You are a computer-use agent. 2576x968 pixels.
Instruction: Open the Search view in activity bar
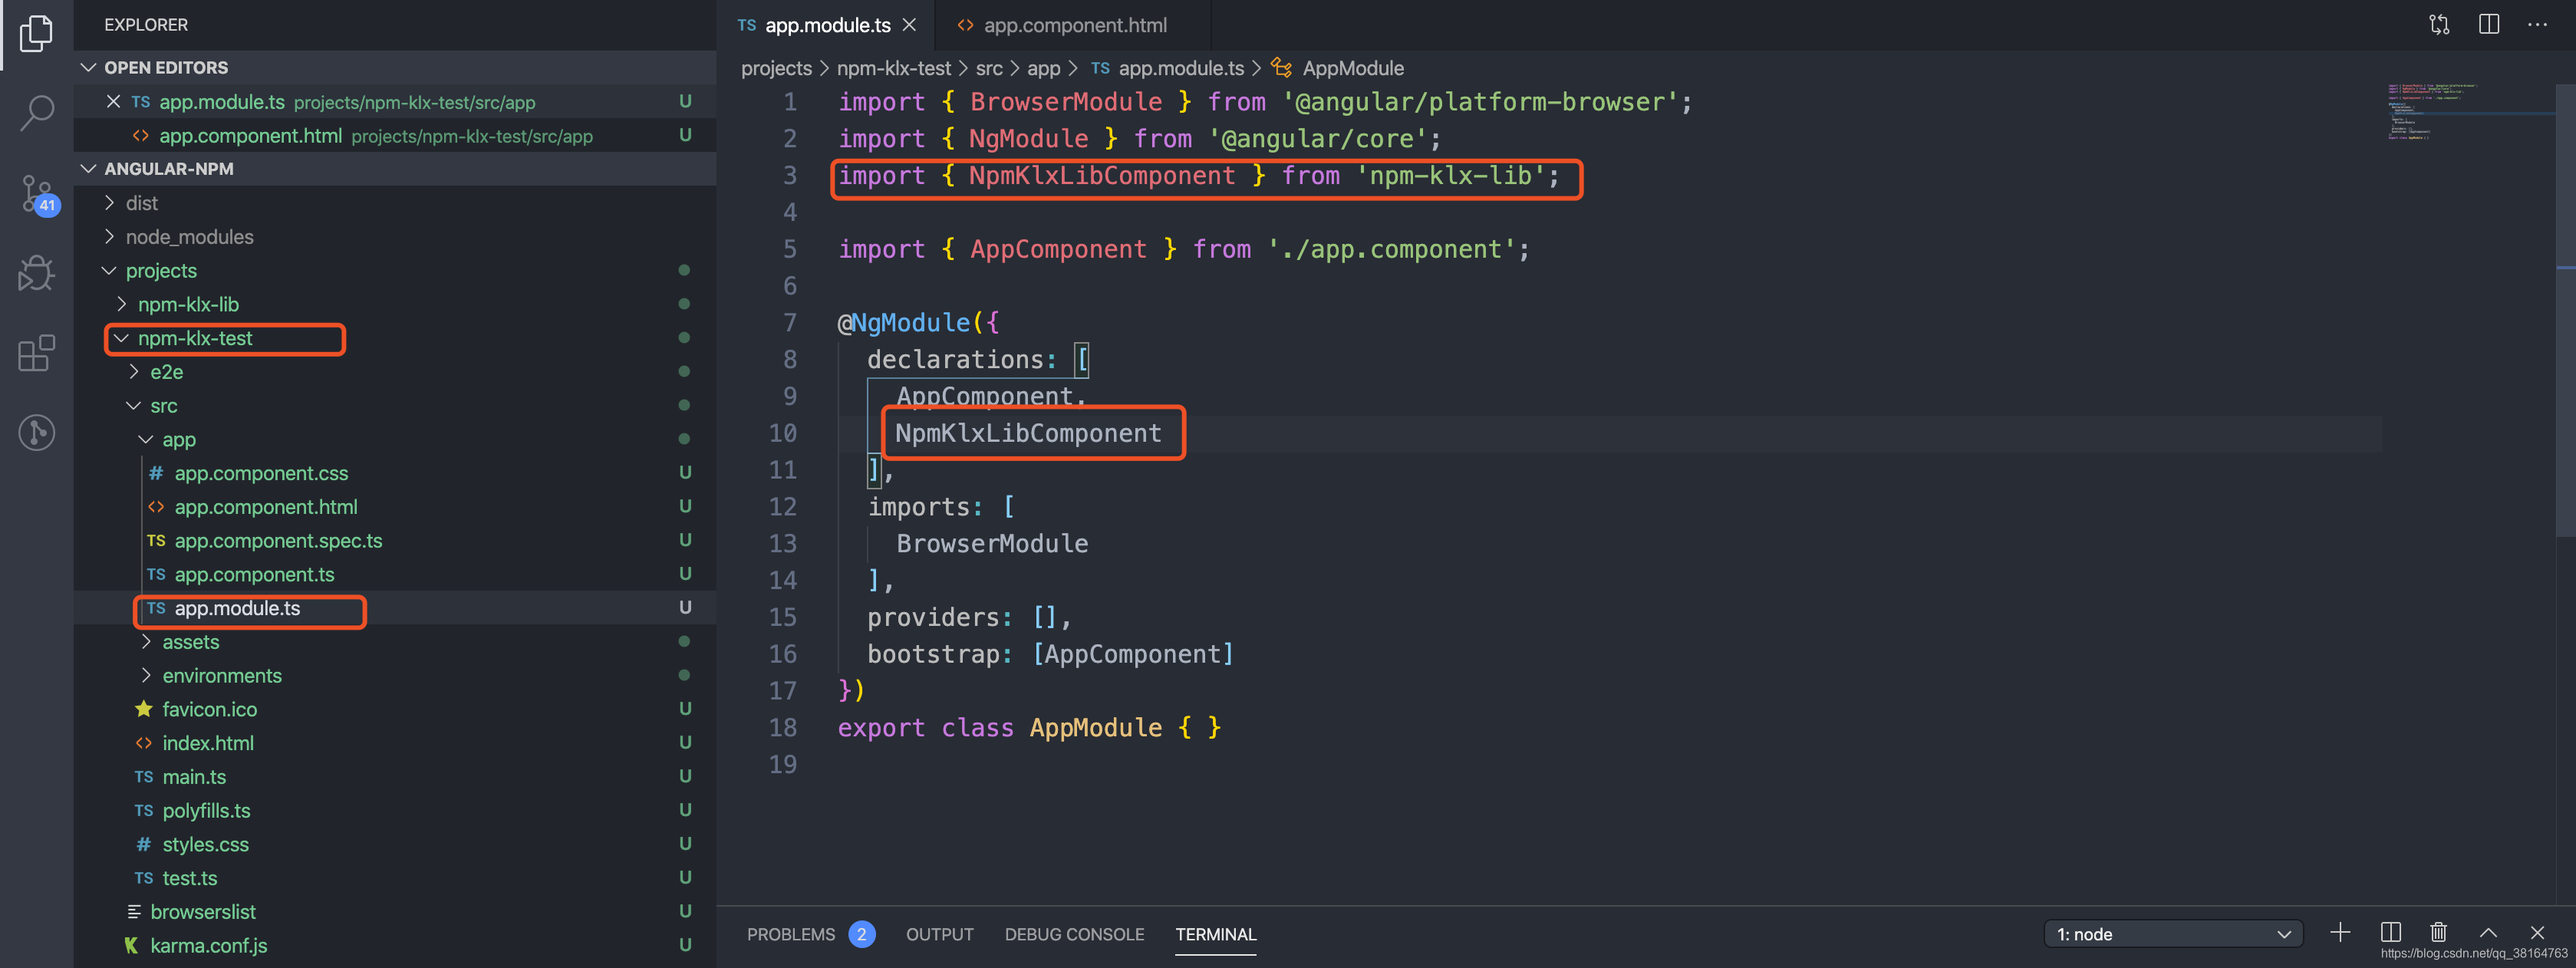[36, 112]
